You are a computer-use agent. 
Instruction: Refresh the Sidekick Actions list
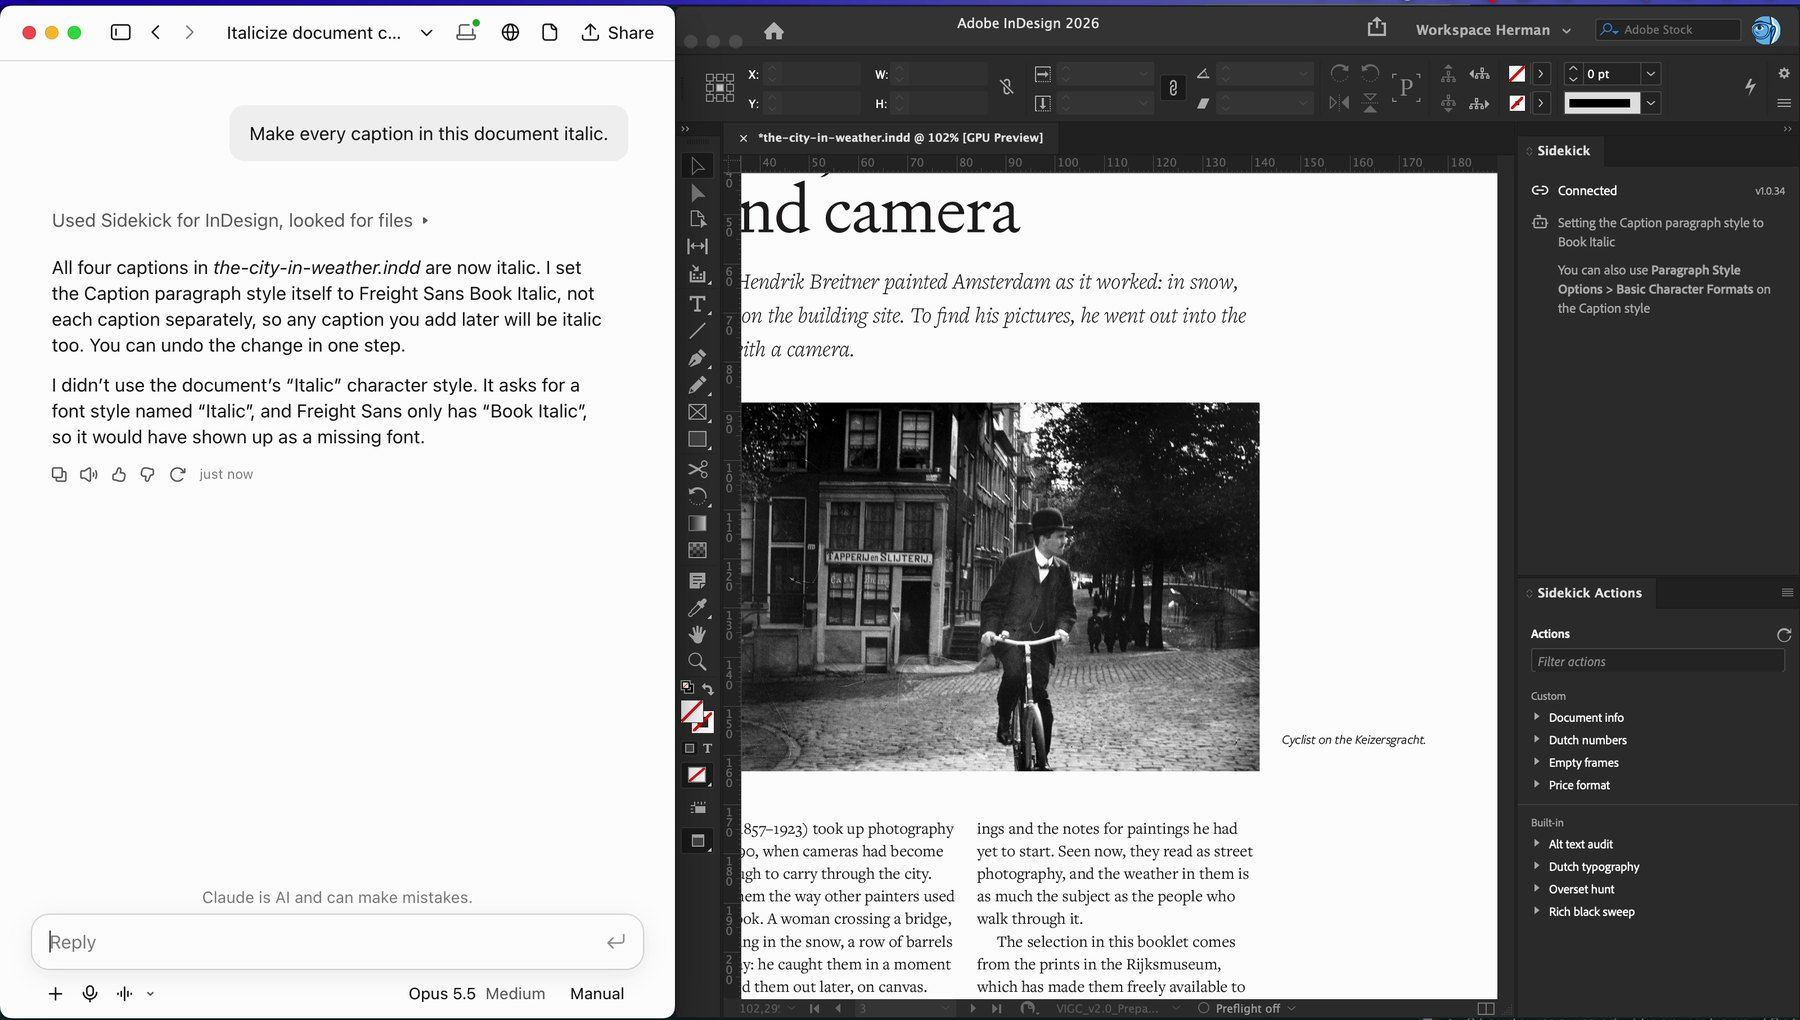coord(1783,635)
